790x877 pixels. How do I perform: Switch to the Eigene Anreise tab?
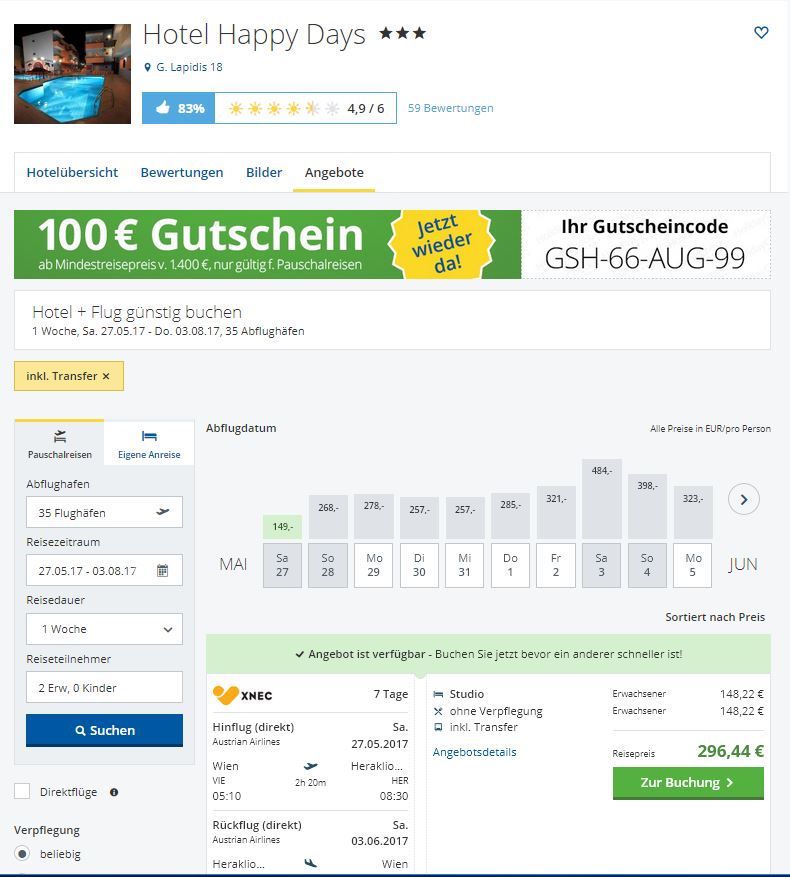pos(149,444)
